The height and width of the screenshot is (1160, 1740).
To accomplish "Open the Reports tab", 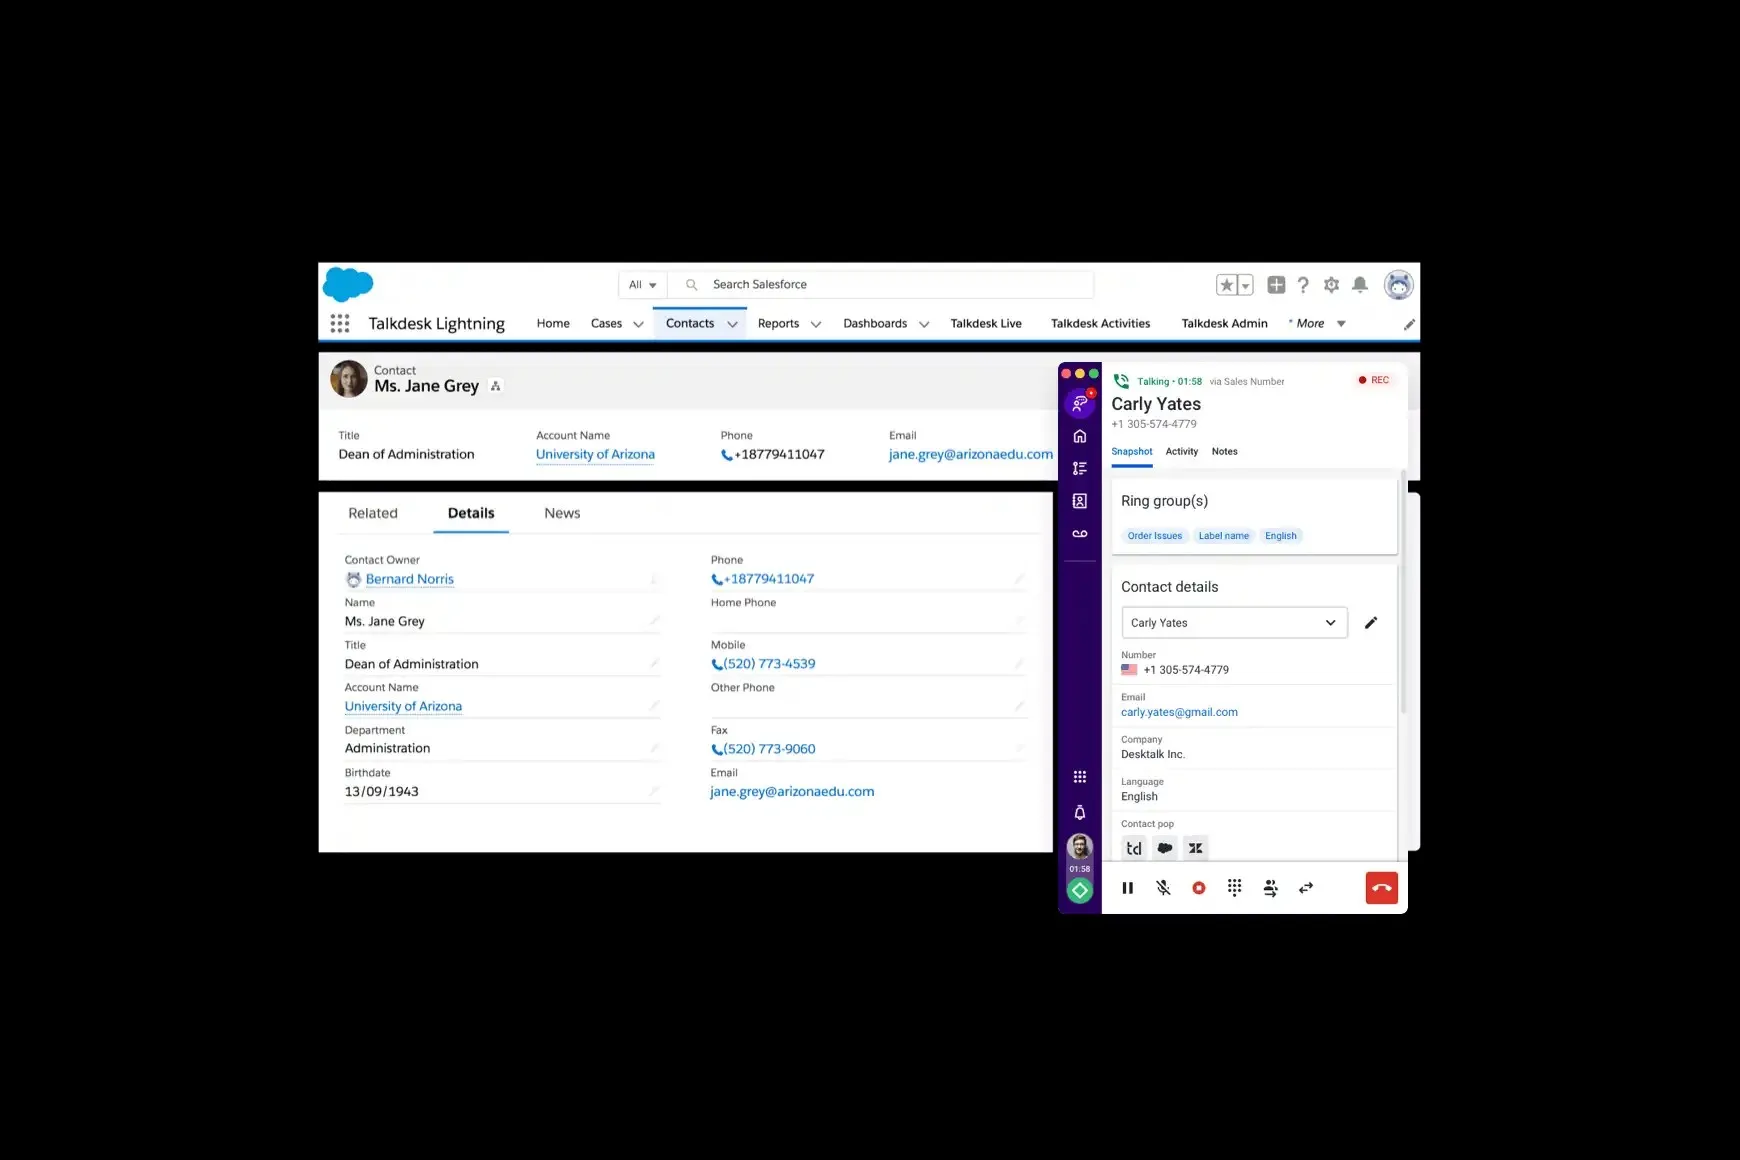I will [778, 323].
